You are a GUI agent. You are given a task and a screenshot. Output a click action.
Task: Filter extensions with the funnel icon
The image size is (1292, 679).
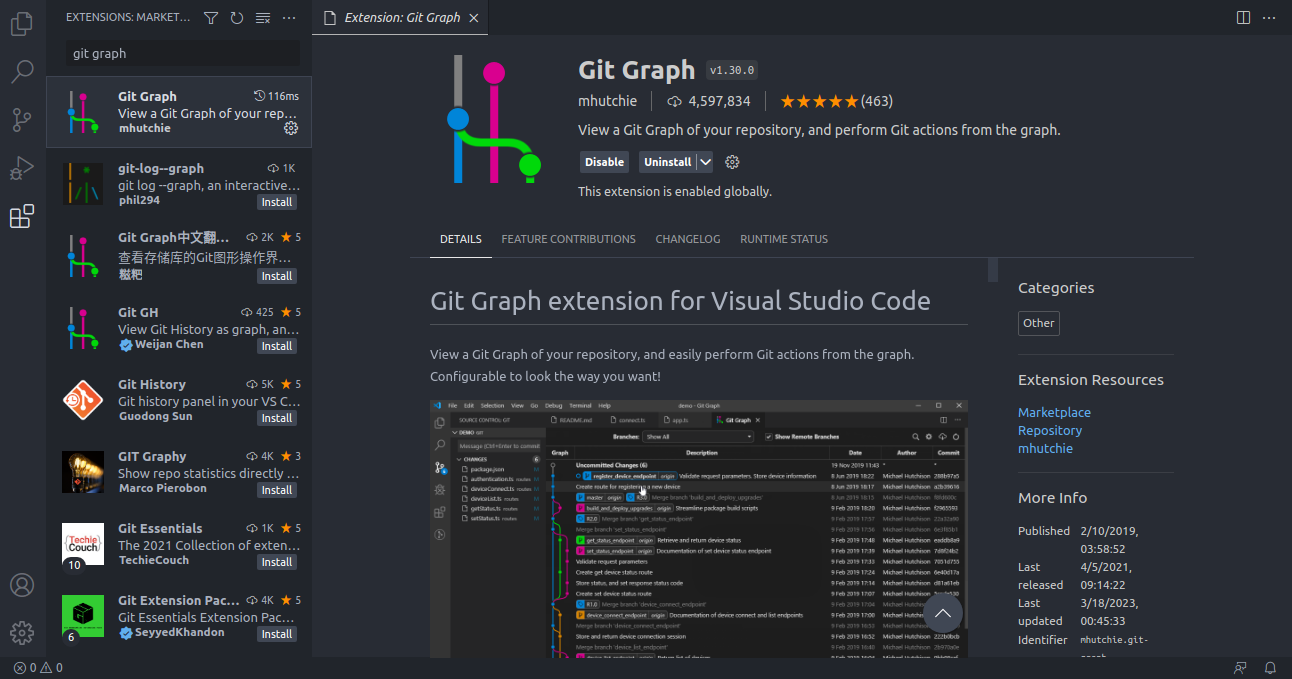211,18
